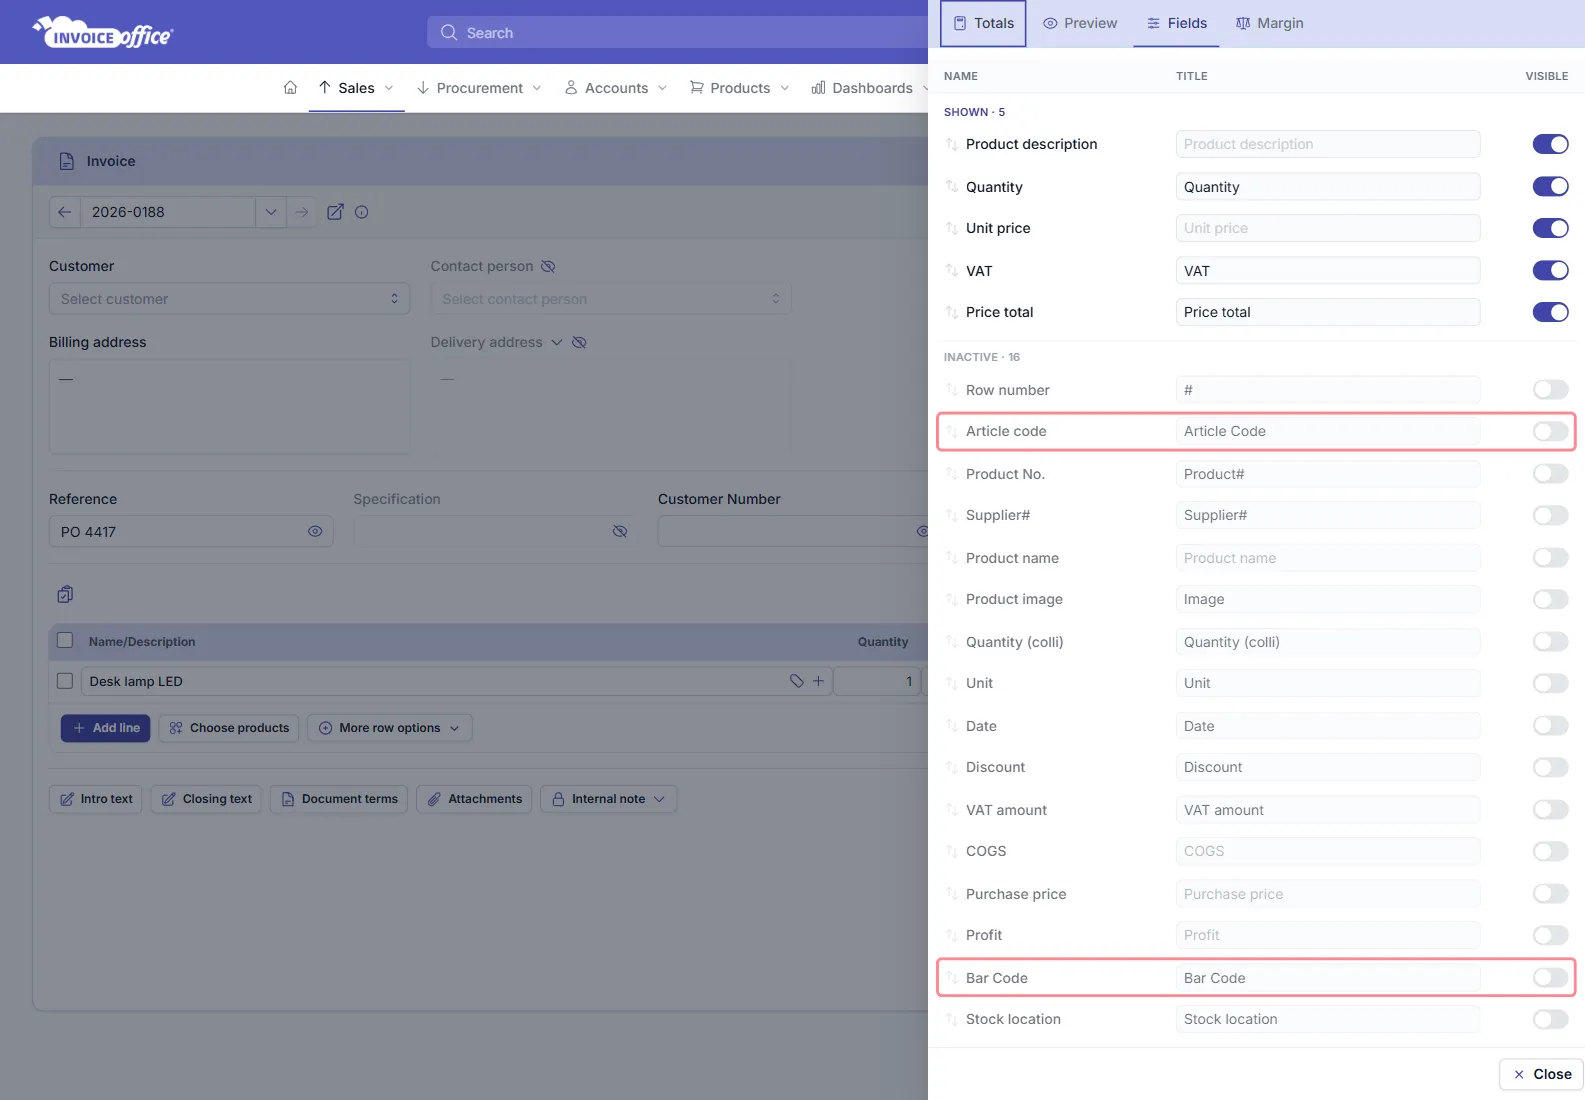Toggle Contact person visibility icon
The width and height of the screenshot is (1585, 1100).
click(548, 266)
